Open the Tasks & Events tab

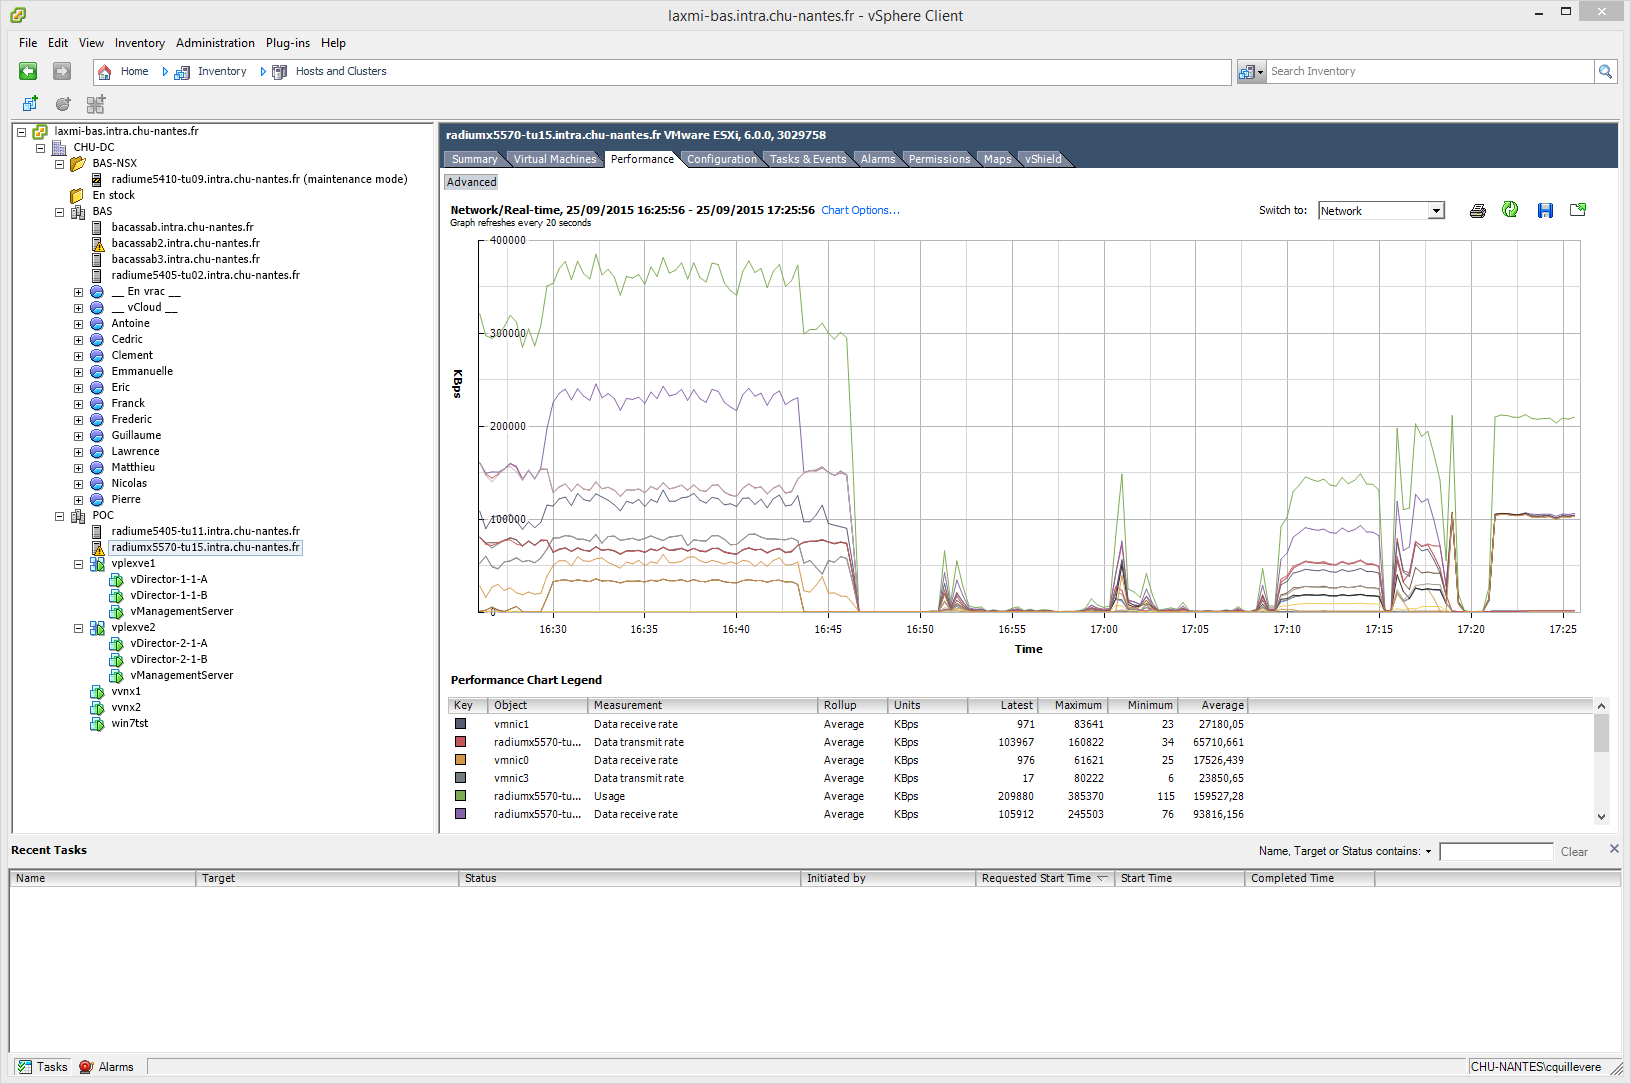(x=807, y=159)
